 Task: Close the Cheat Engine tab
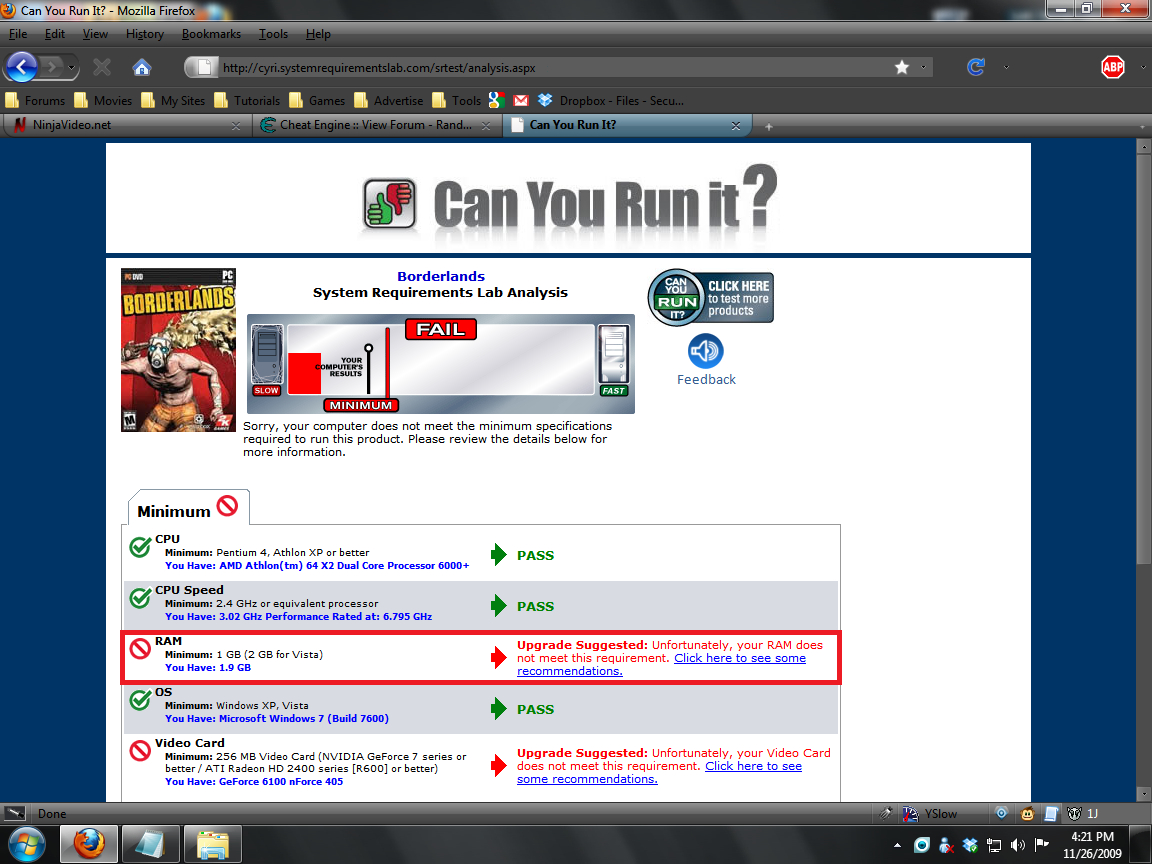(x=486, y=126)
